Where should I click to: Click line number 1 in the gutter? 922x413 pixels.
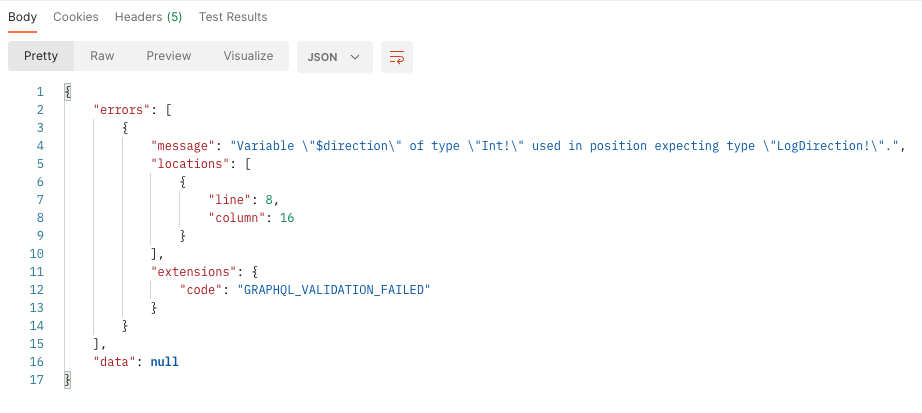pyautogui.click(x=40, y=92)
